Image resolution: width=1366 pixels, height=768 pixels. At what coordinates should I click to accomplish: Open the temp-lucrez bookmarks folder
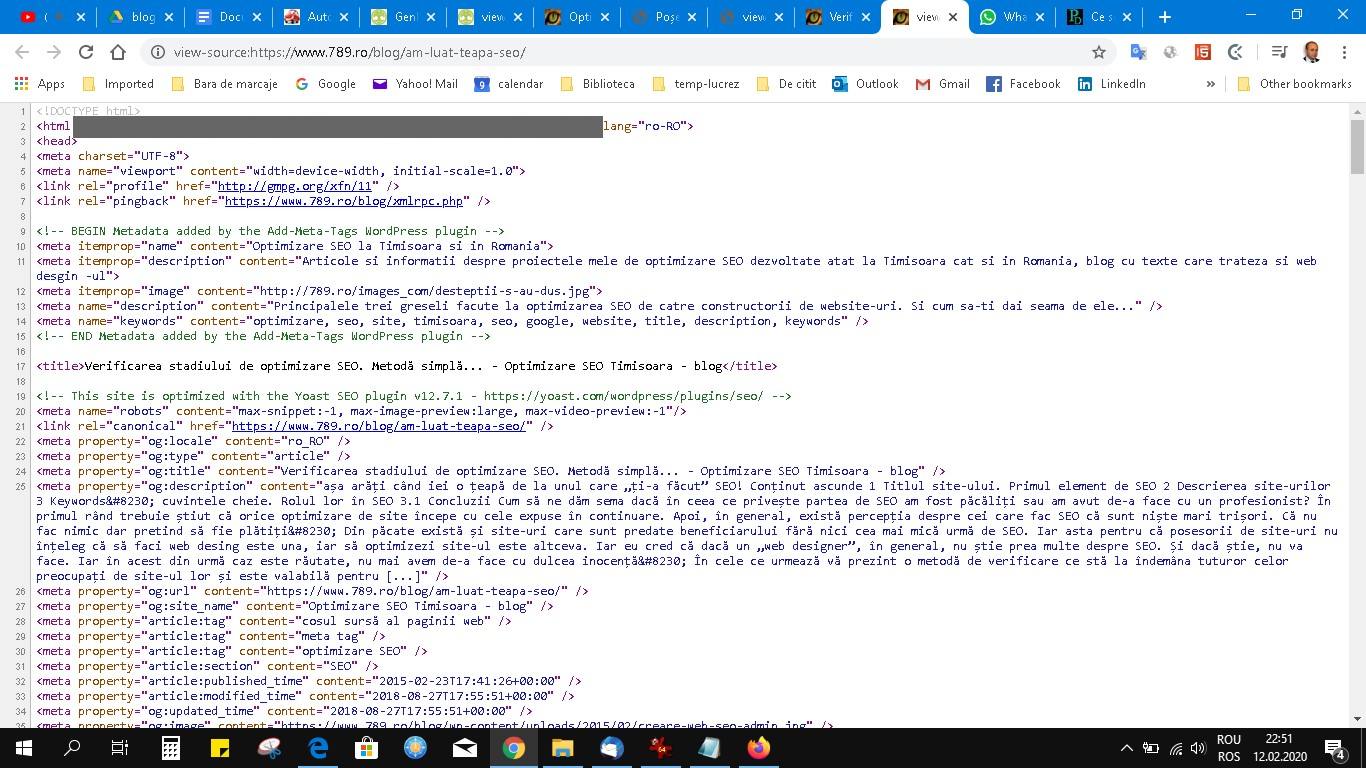(x=695, y=84)
